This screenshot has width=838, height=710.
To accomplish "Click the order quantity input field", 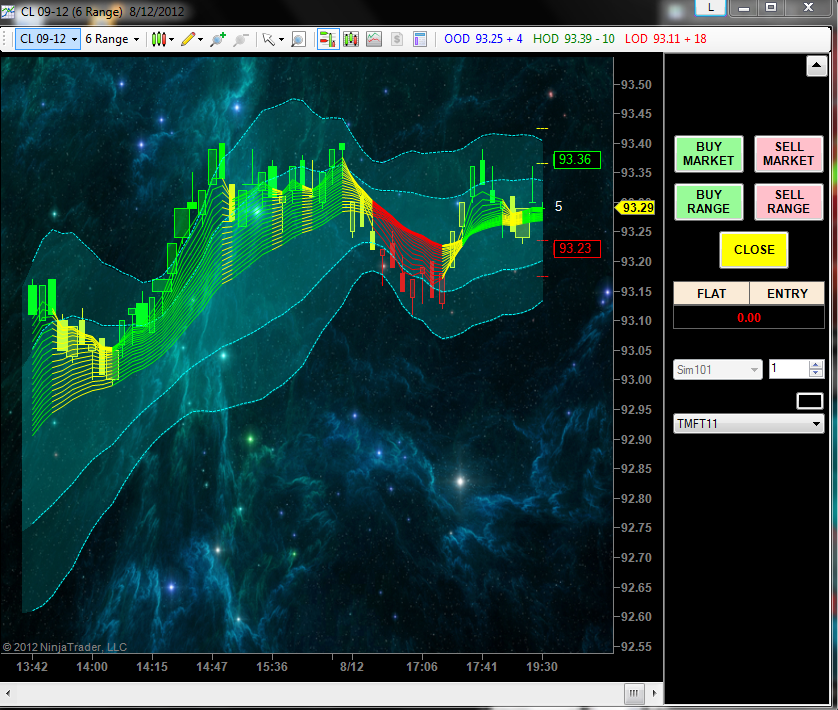I will [x=789, y=369].
